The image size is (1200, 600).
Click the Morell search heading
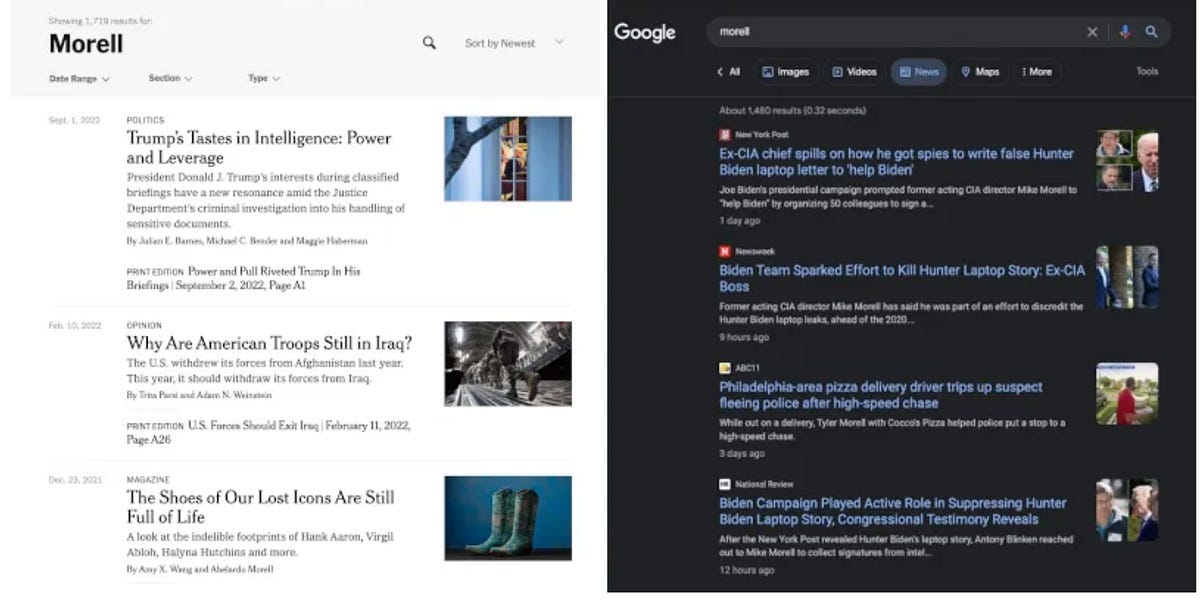pos(86,44)
